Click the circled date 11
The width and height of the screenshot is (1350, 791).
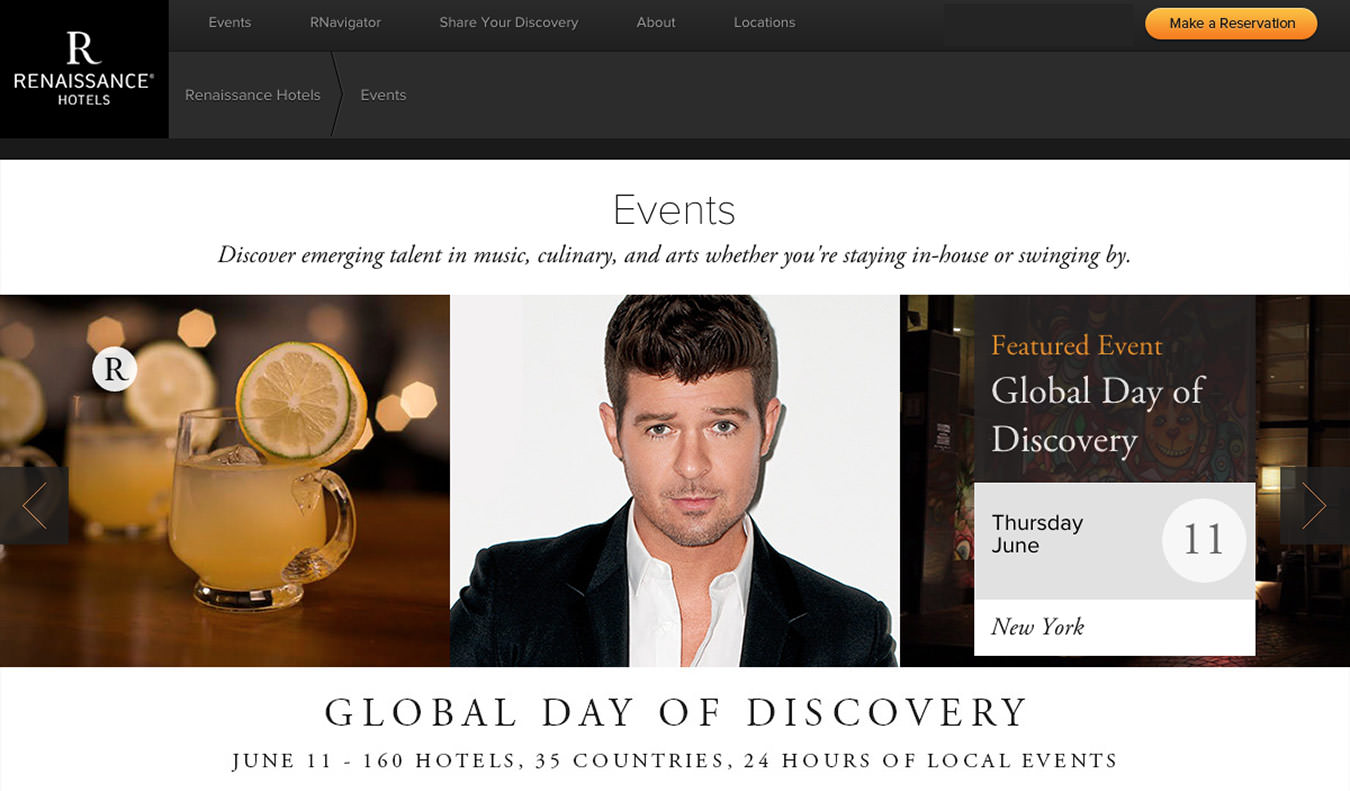(x=1203, y=539)
